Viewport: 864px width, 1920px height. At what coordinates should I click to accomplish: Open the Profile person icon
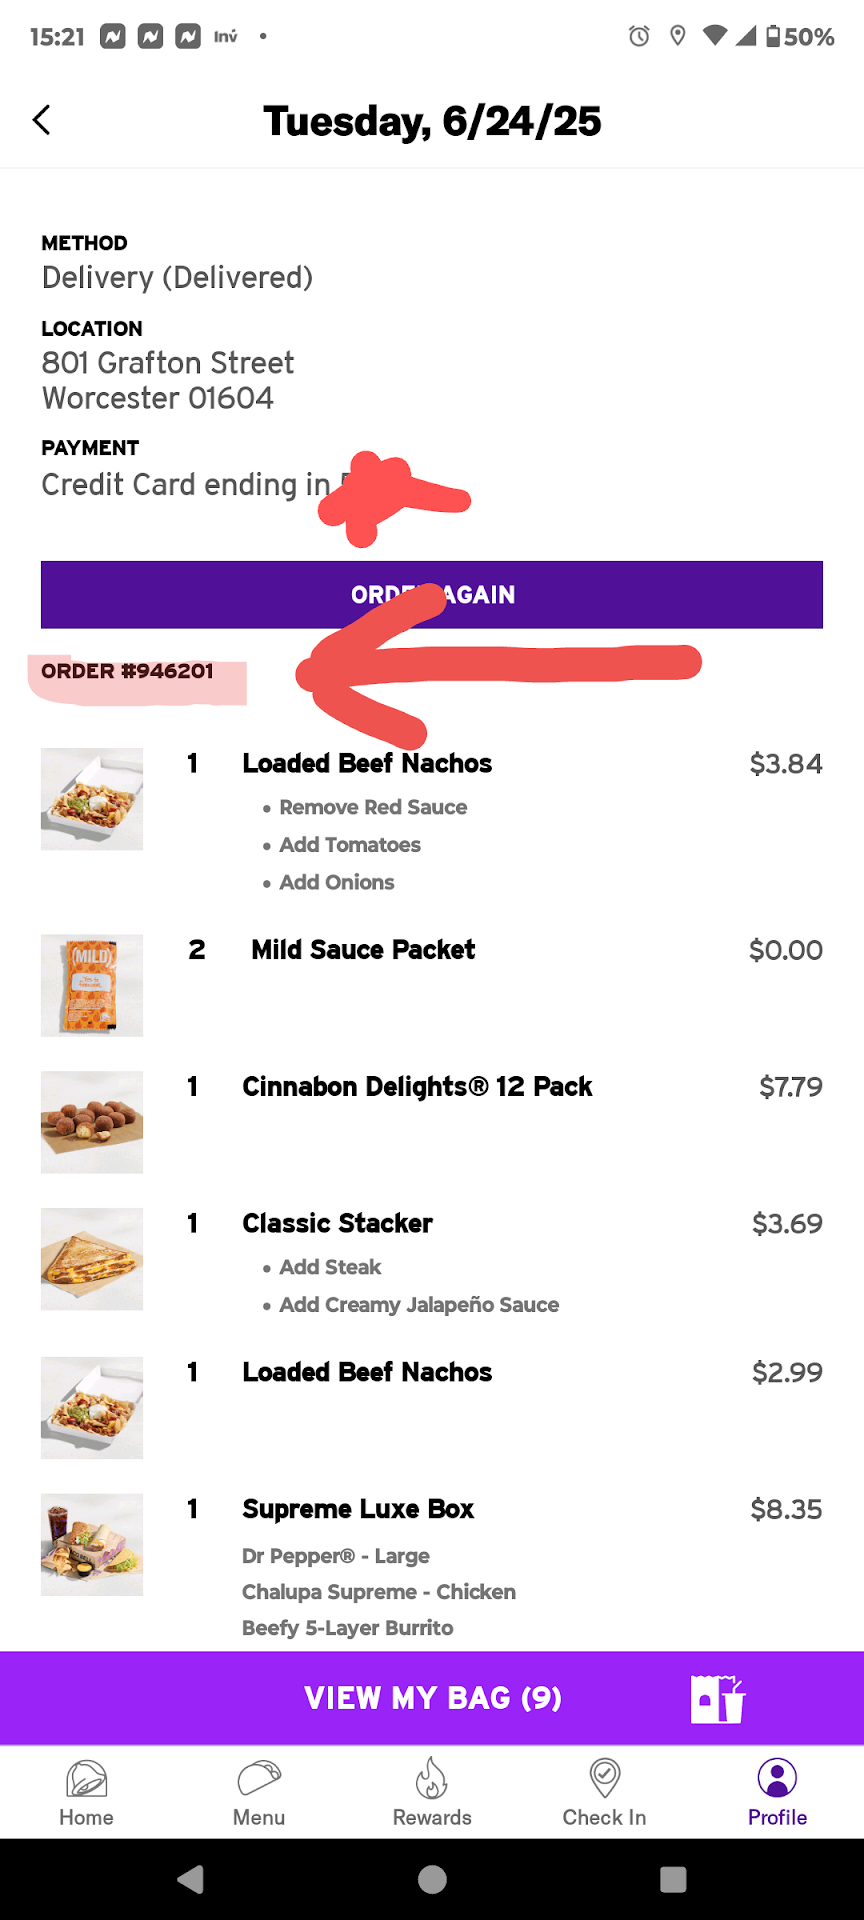777,1778
